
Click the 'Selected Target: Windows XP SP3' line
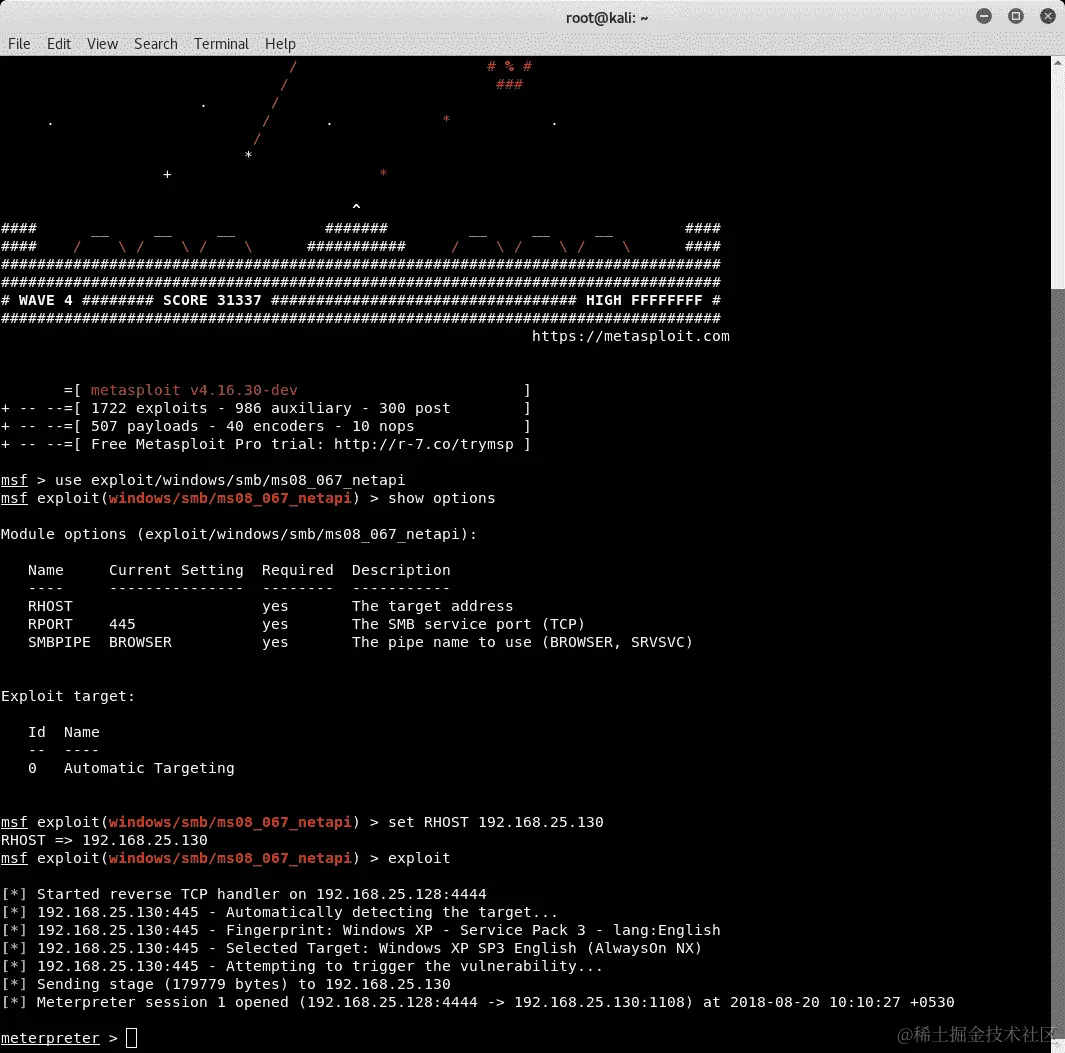click(351, 948)
